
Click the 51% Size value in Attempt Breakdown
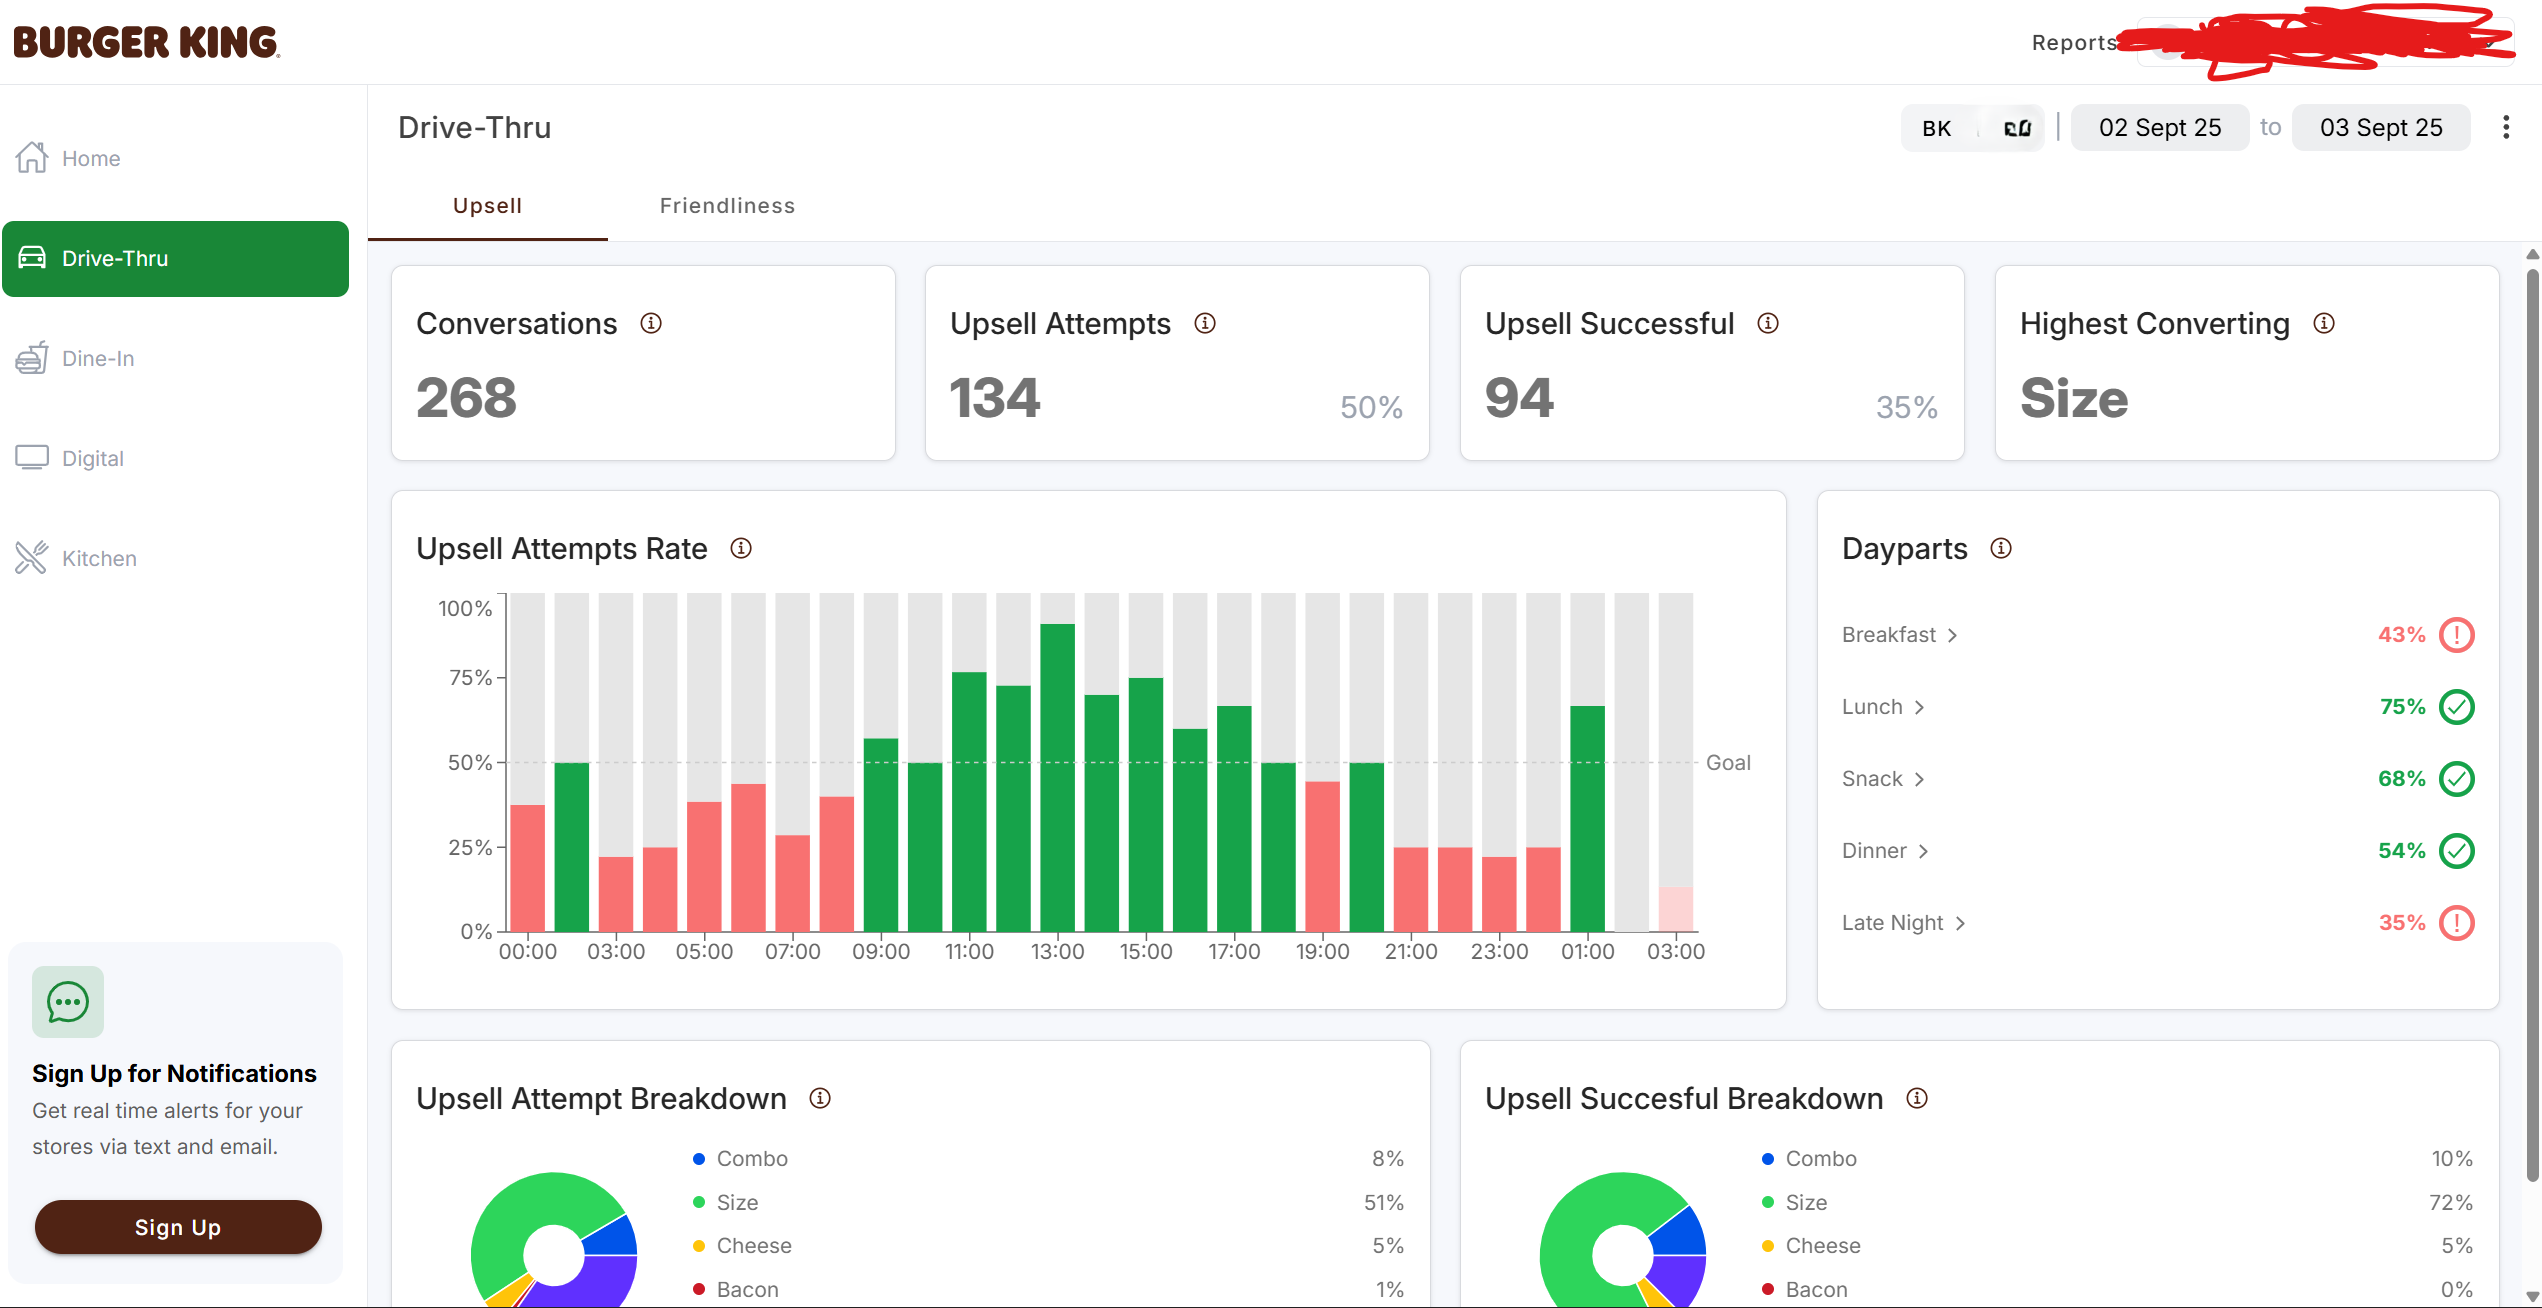tap(1384, 1203)
